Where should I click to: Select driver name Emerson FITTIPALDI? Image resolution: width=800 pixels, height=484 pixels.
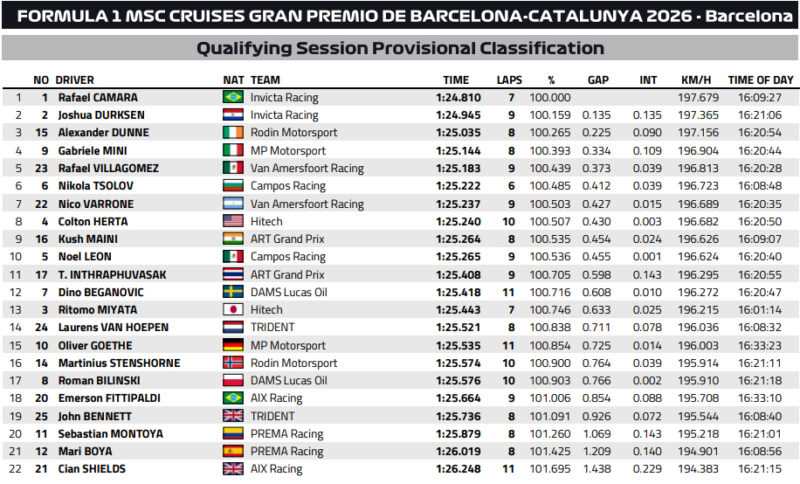(109, 398)
